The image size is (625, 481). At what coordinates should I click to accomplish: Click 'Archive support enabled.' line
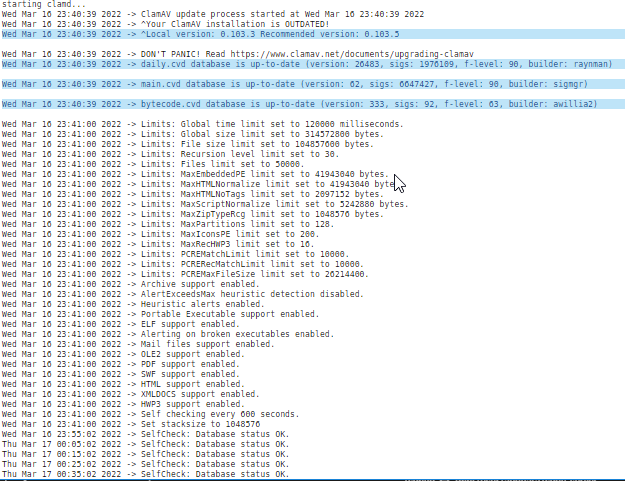coord(130,284)
